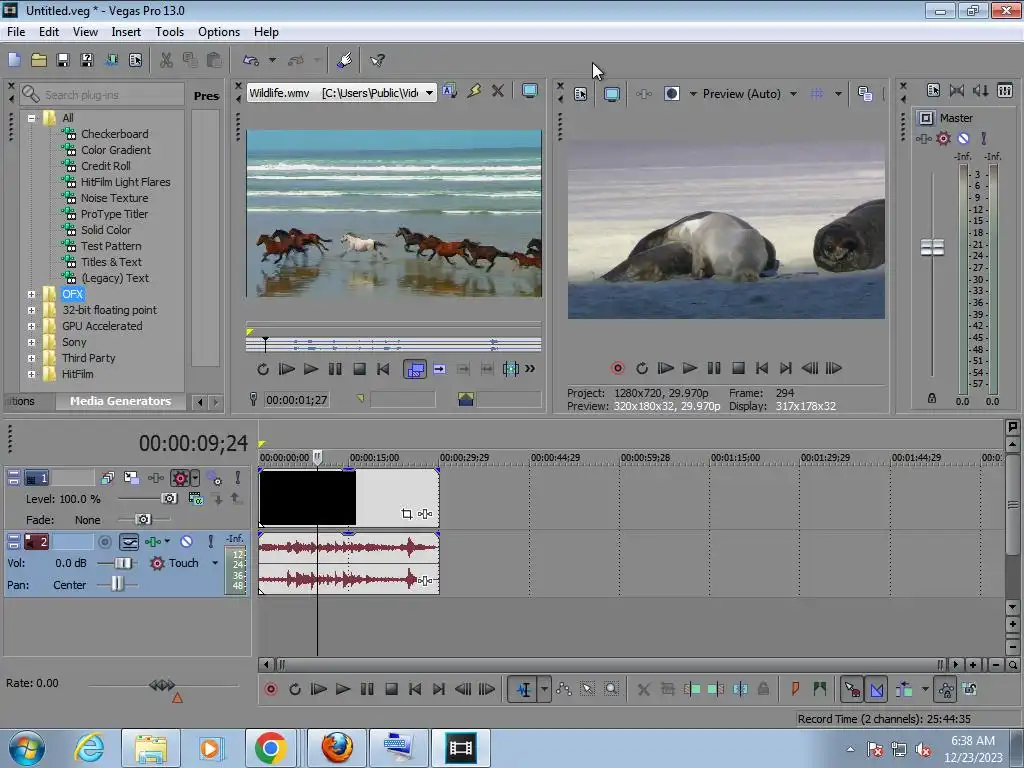Toggle Mute on audio track 2
Screen dimensions: 1024x768
(186, 541)
